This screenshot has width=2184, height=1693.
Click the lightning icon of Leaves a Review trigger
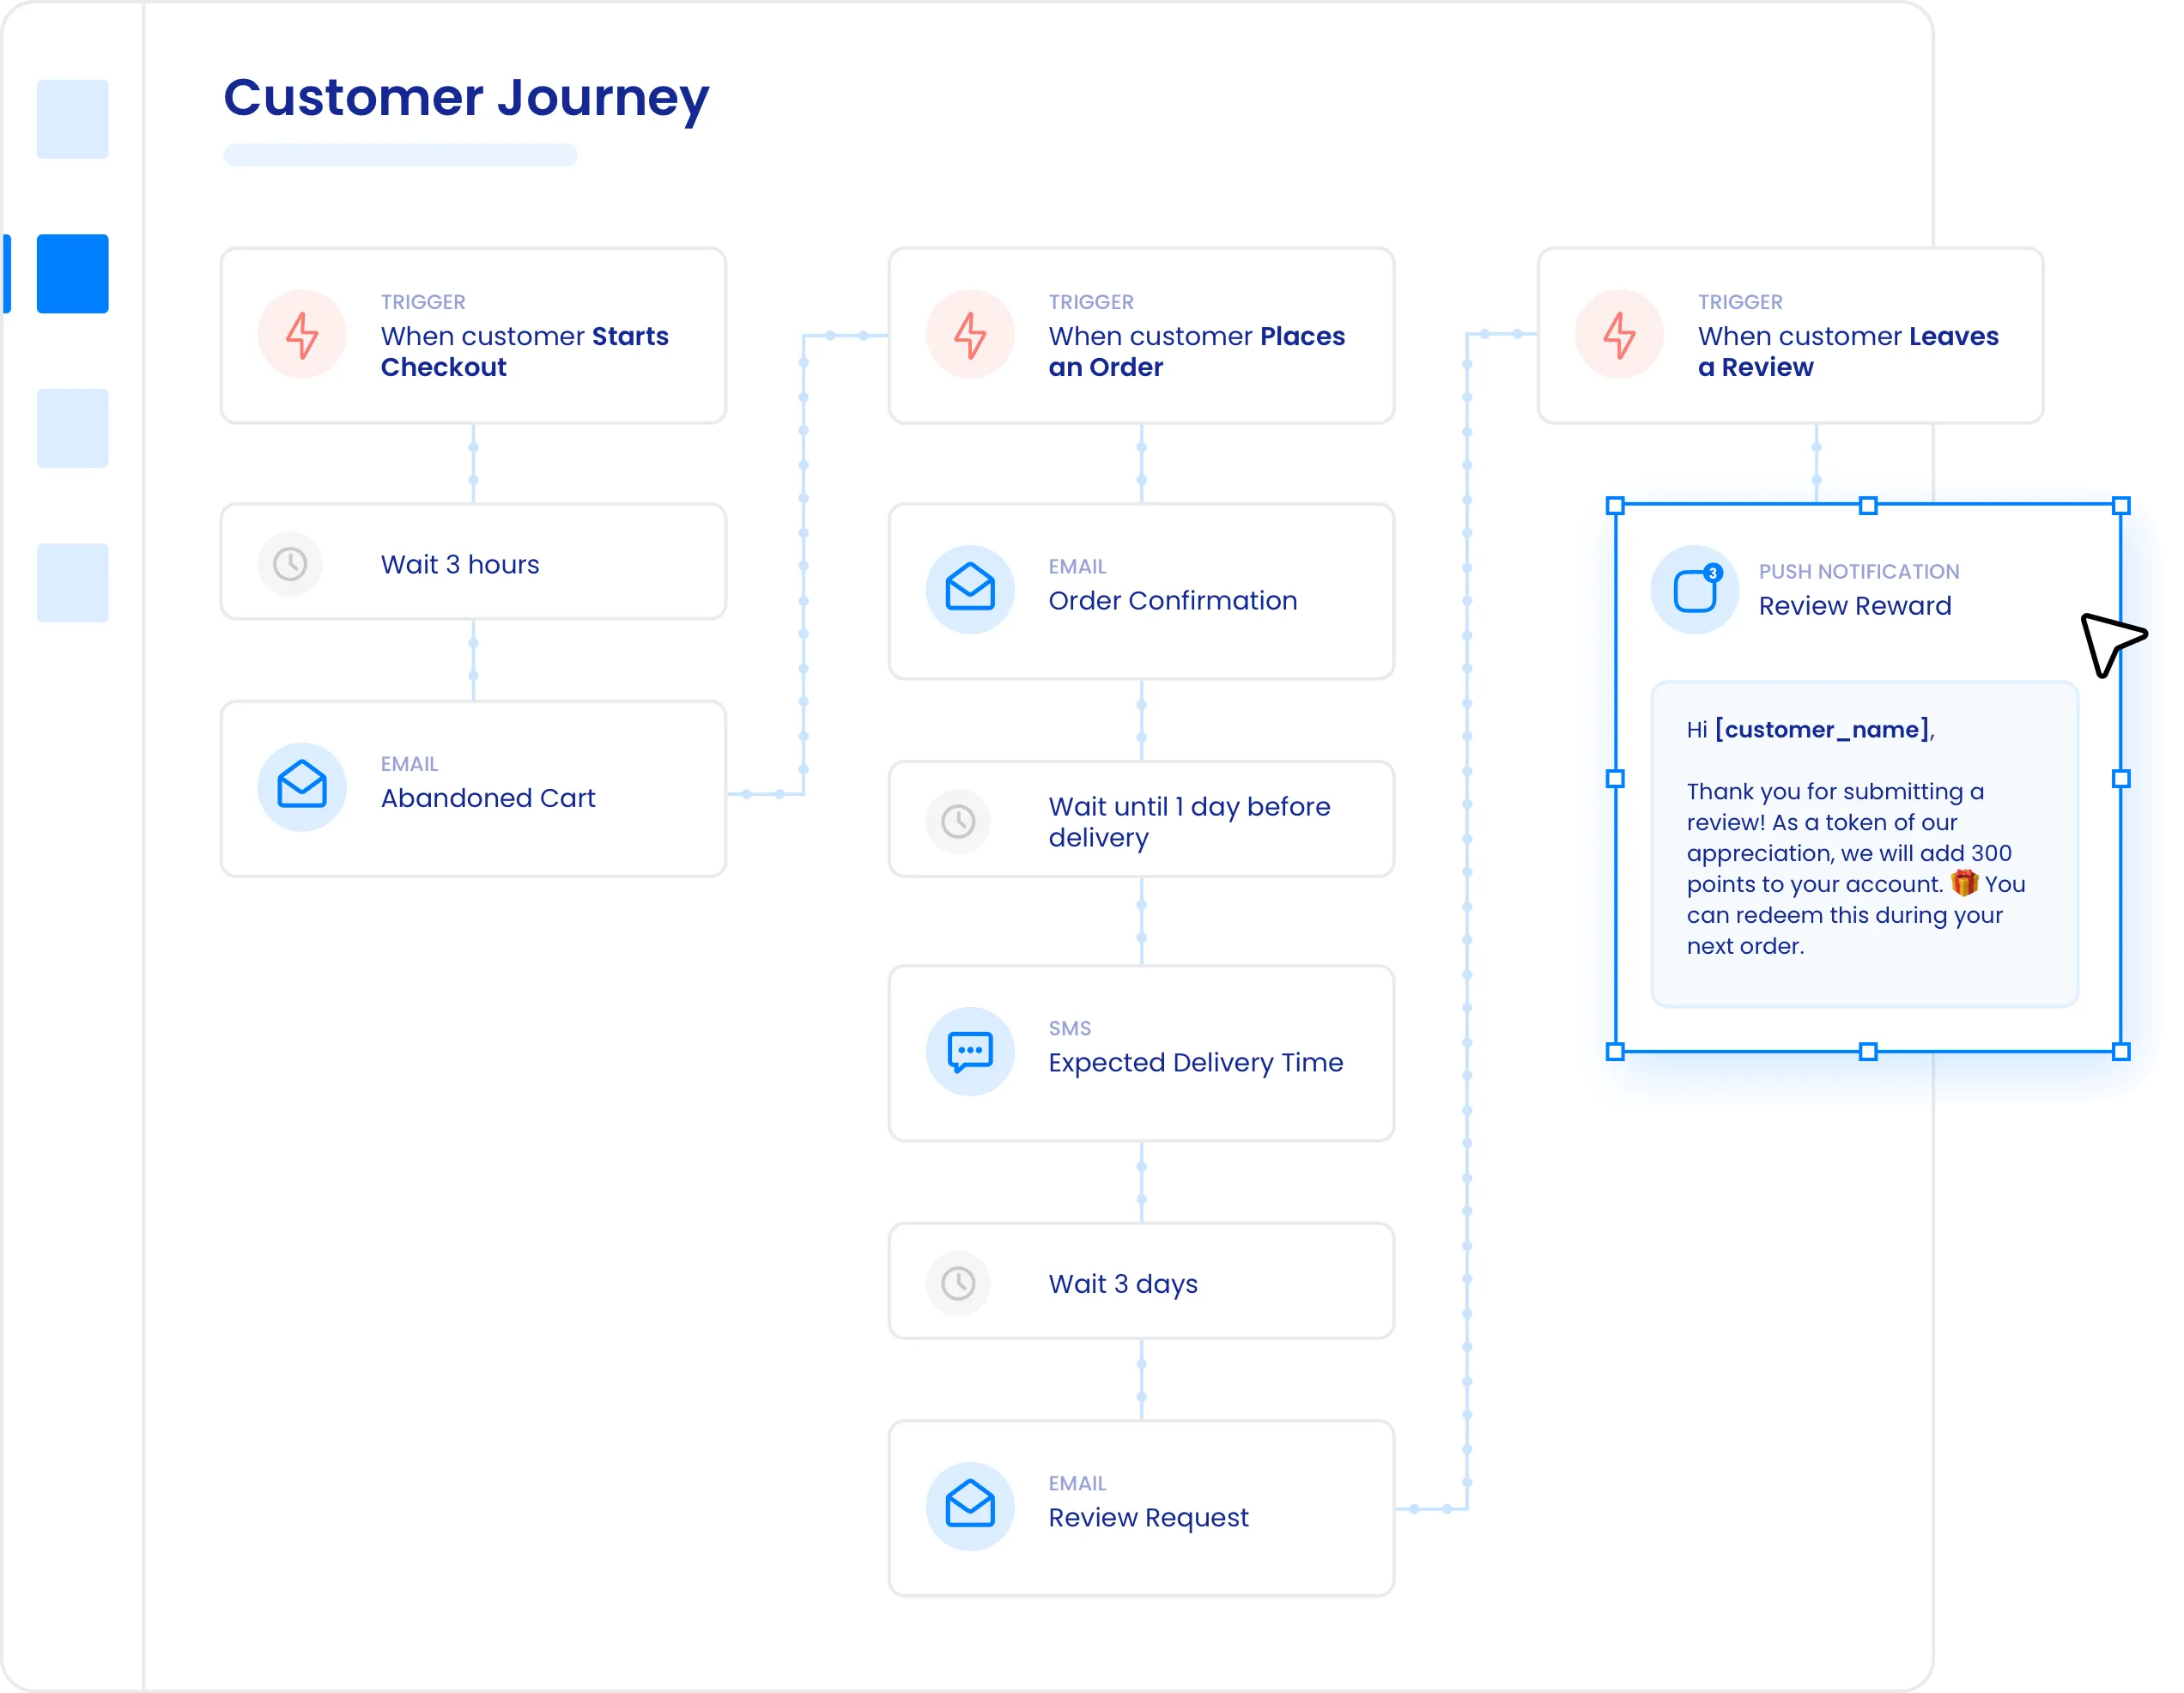click(x=1619, y=334)
